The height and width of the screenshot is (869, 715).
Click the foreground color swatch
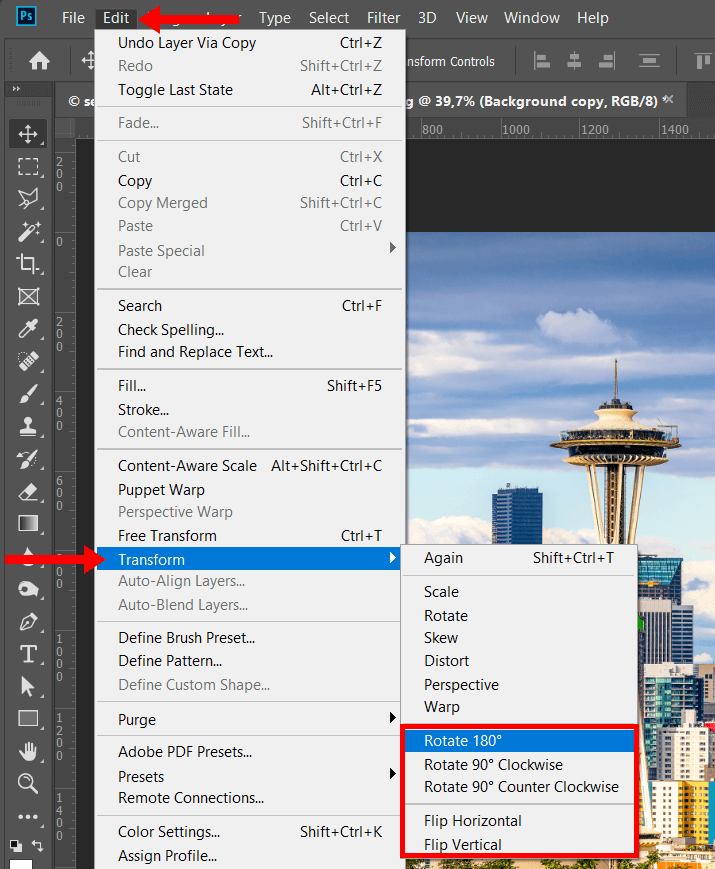pyautogui.click(x=21, y=864)
